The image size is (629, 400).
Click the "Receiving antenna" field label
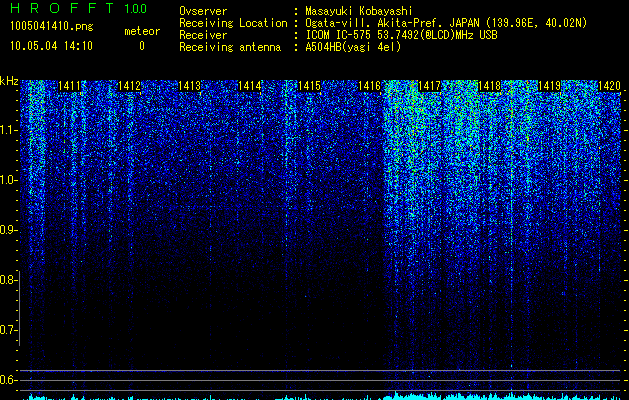click(x=230, y=47)
